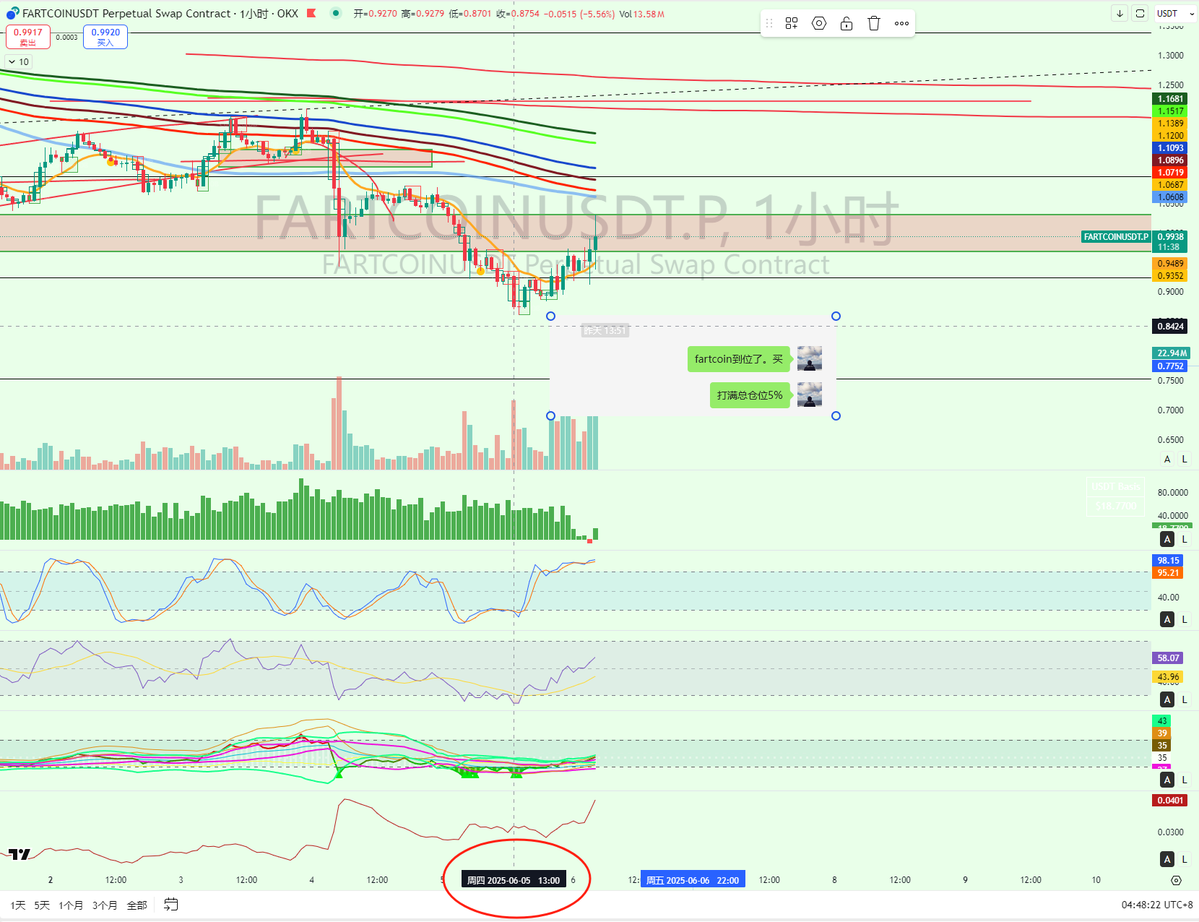Toggle log scale L on the USDT Basis pane

coord(1184,539)
